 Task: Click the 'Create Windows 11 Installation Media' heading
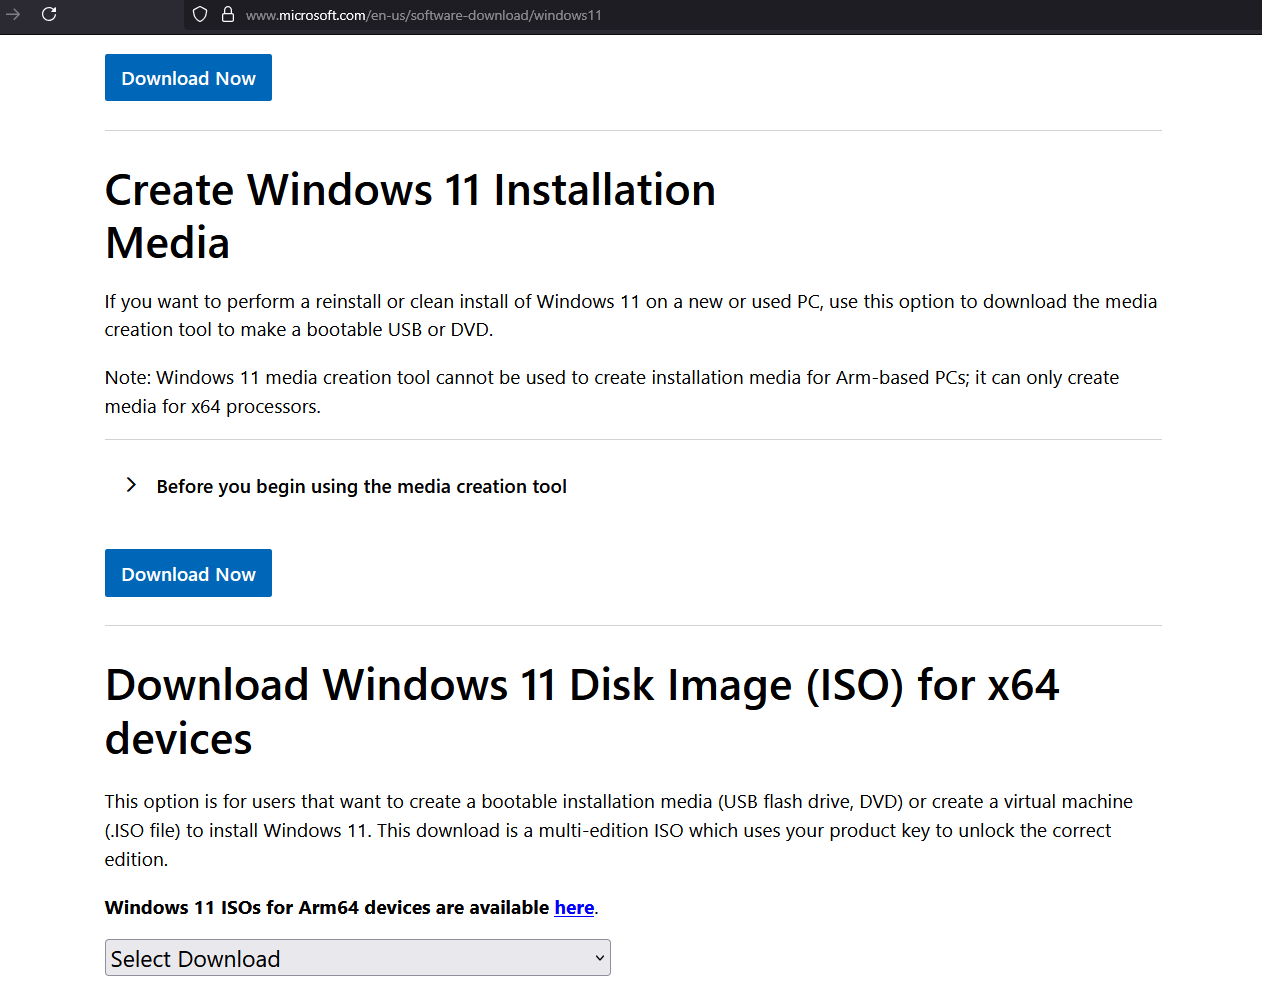coord(410,216)
